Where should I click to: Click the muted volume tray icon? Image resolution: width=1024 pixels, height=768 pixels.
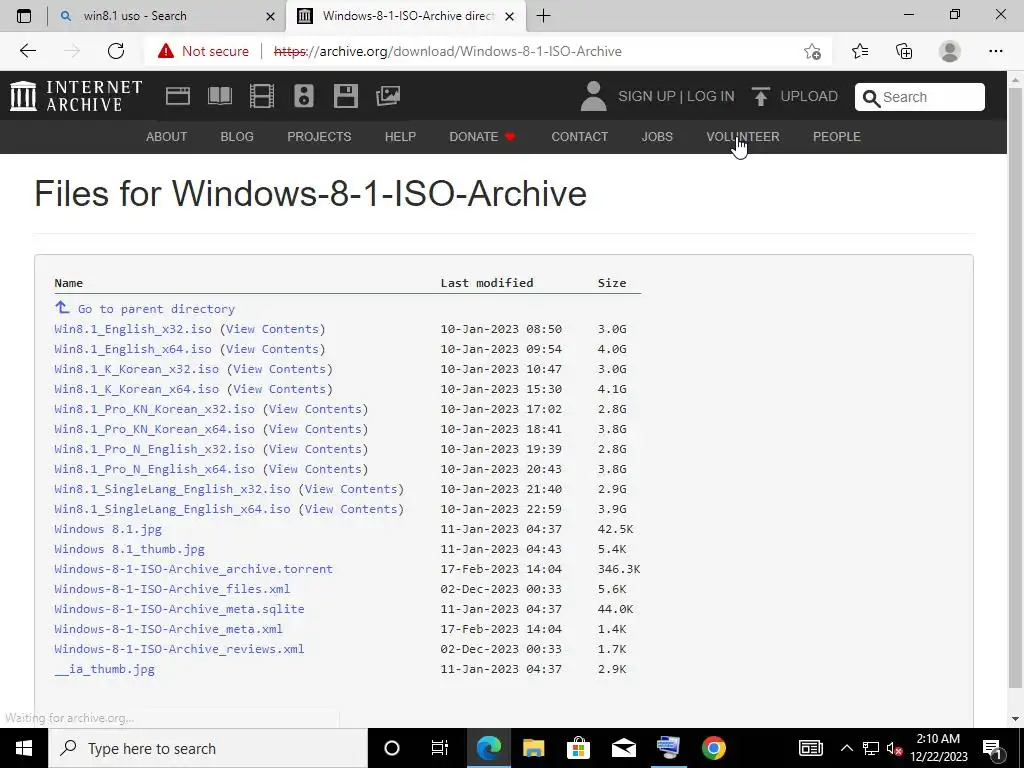[x=895, y=748]
